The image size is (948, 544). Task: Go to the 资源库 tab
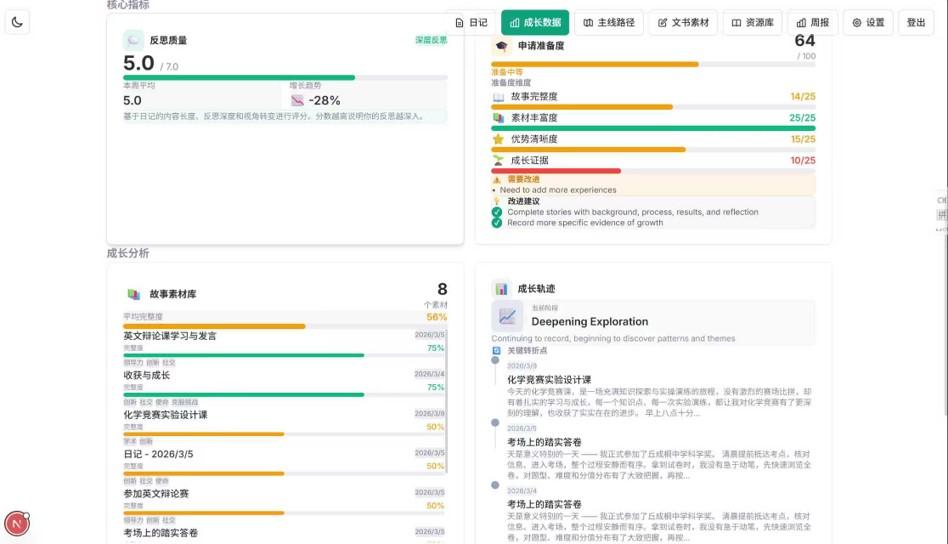click(x=753, y=22)
